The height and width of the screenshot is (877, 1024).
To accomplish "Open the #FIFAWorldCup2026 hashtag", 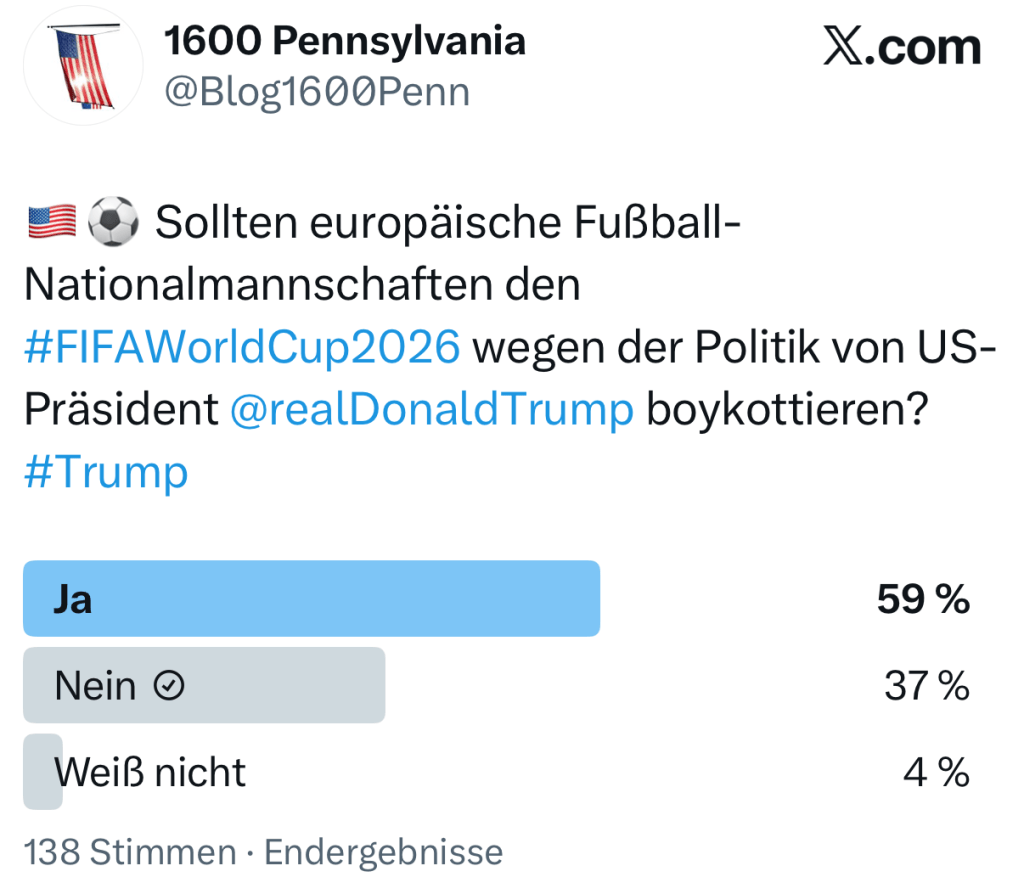I will [242, 347].
